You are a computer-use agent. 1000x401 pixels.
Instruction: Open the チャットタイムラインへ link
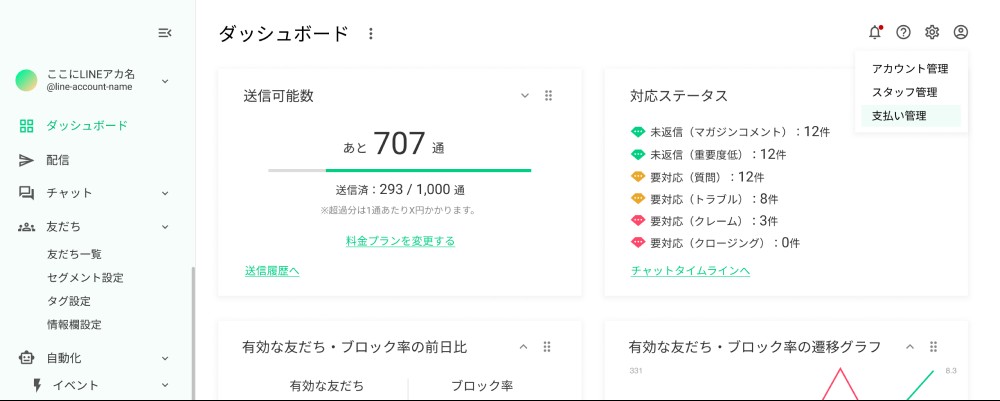[x=690, y=271]
